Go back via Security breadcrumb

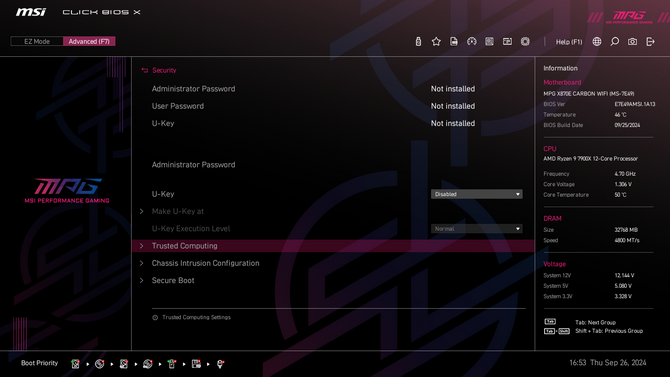[164, 71]
